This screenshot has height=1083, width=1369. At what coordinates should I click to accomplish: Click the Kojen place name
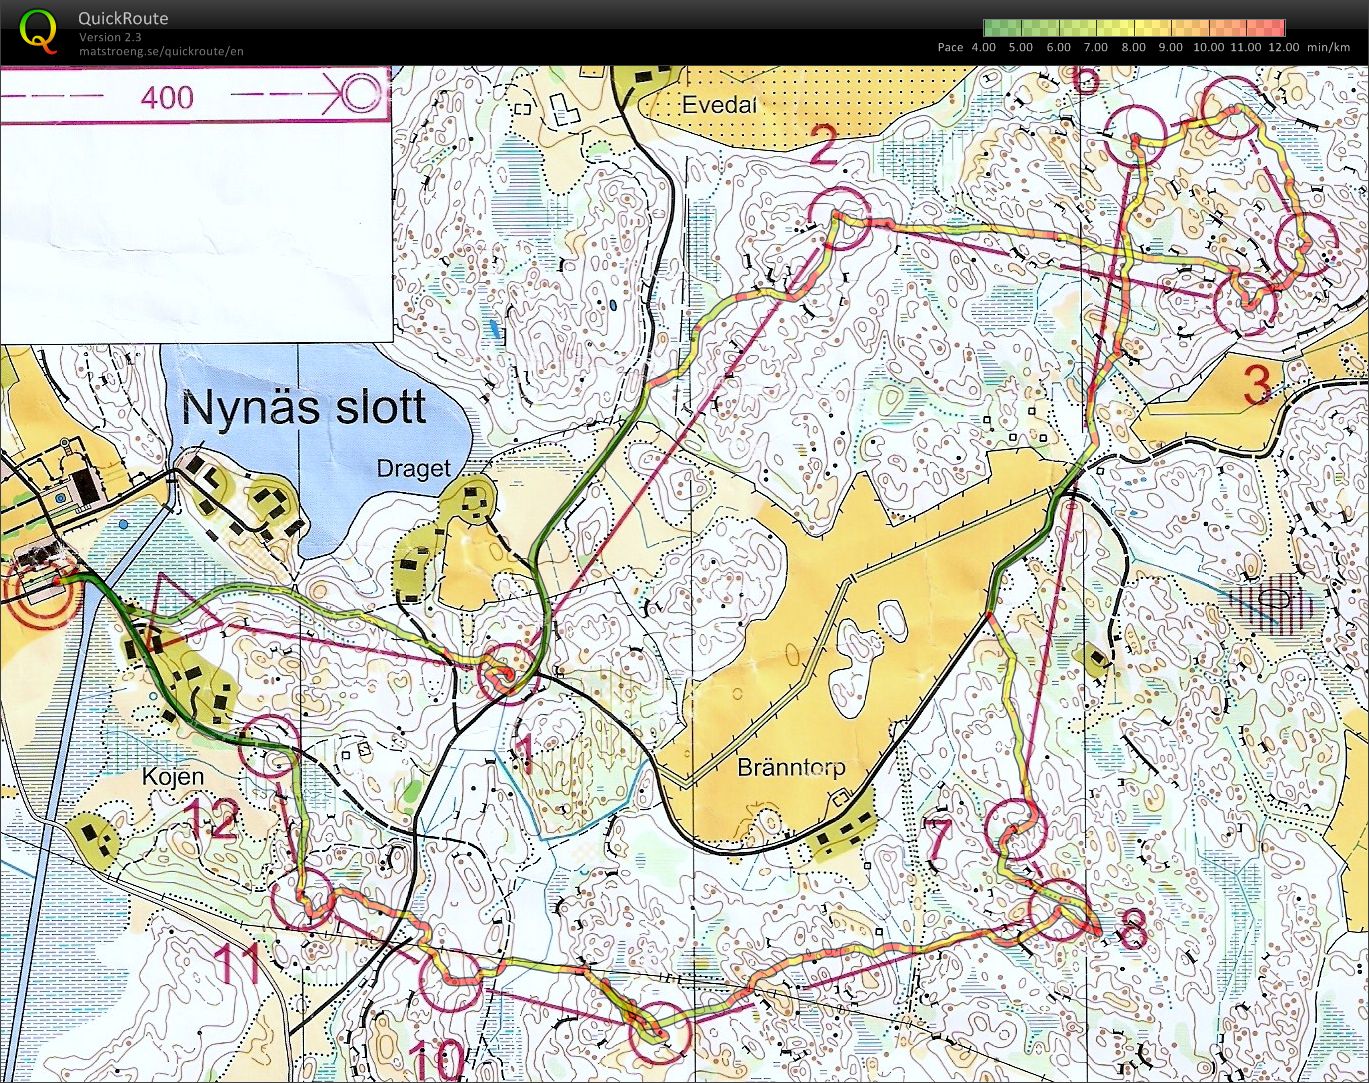[x=173, y=777]
